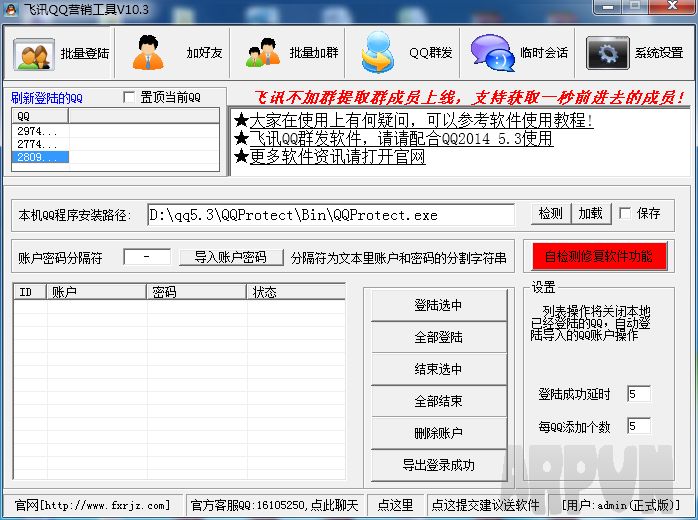This screenshot has height=520, width=698.
Task: Click the 全部登陆 button
Action: coord(439,337)
